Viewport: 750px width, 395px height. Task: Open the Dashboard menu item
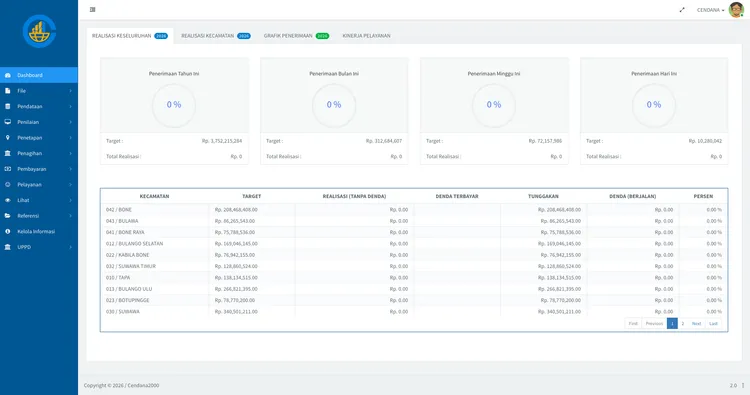point(39,75)
